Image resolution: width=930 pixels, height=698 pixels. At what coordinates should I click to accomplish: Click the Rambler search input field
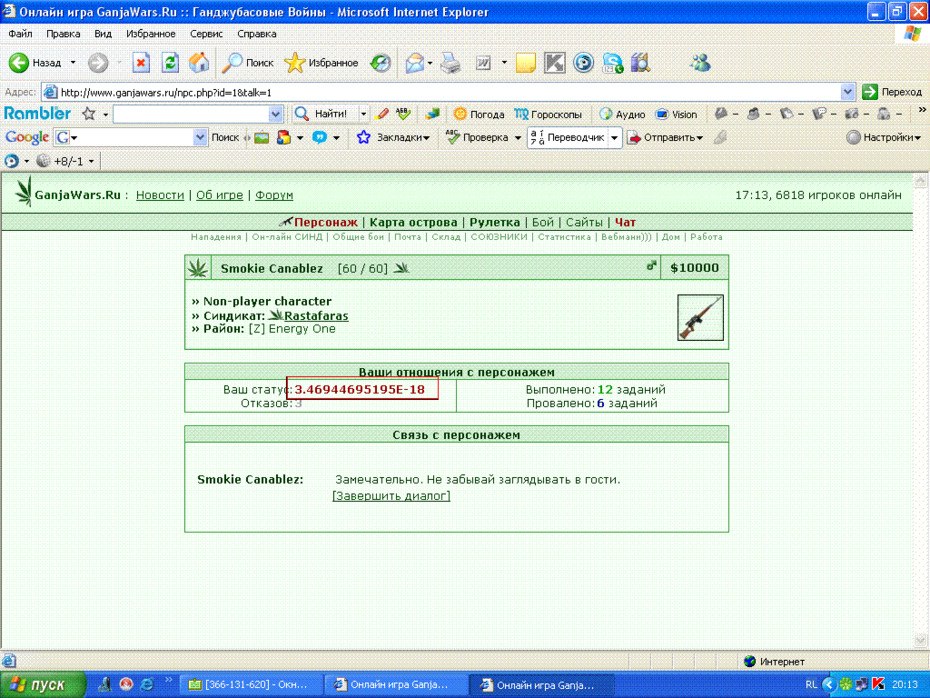[191, 114]
